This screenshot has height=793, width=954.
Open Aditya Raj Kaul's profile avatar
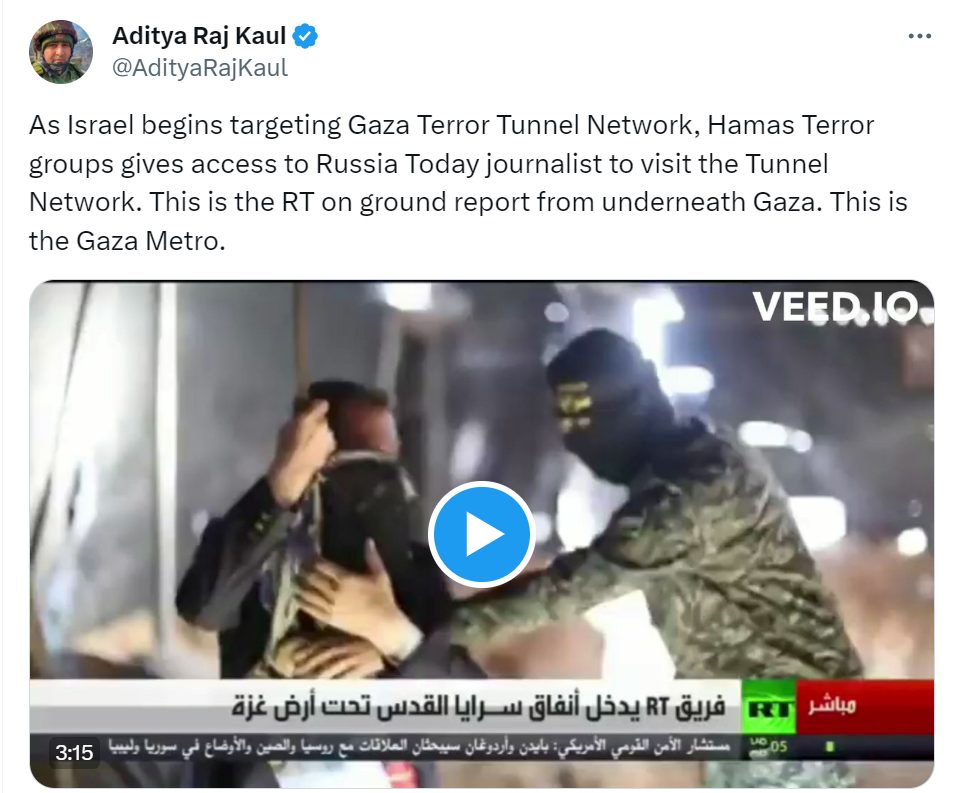tap(61, 51)
